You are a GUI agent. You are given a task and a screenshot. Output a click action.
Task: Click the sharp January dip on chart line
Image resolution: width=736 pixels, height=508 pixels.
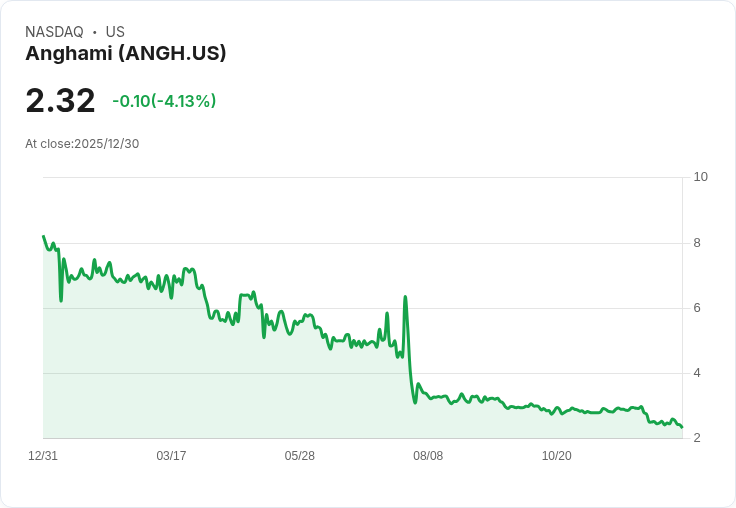[x=61, y=300]
